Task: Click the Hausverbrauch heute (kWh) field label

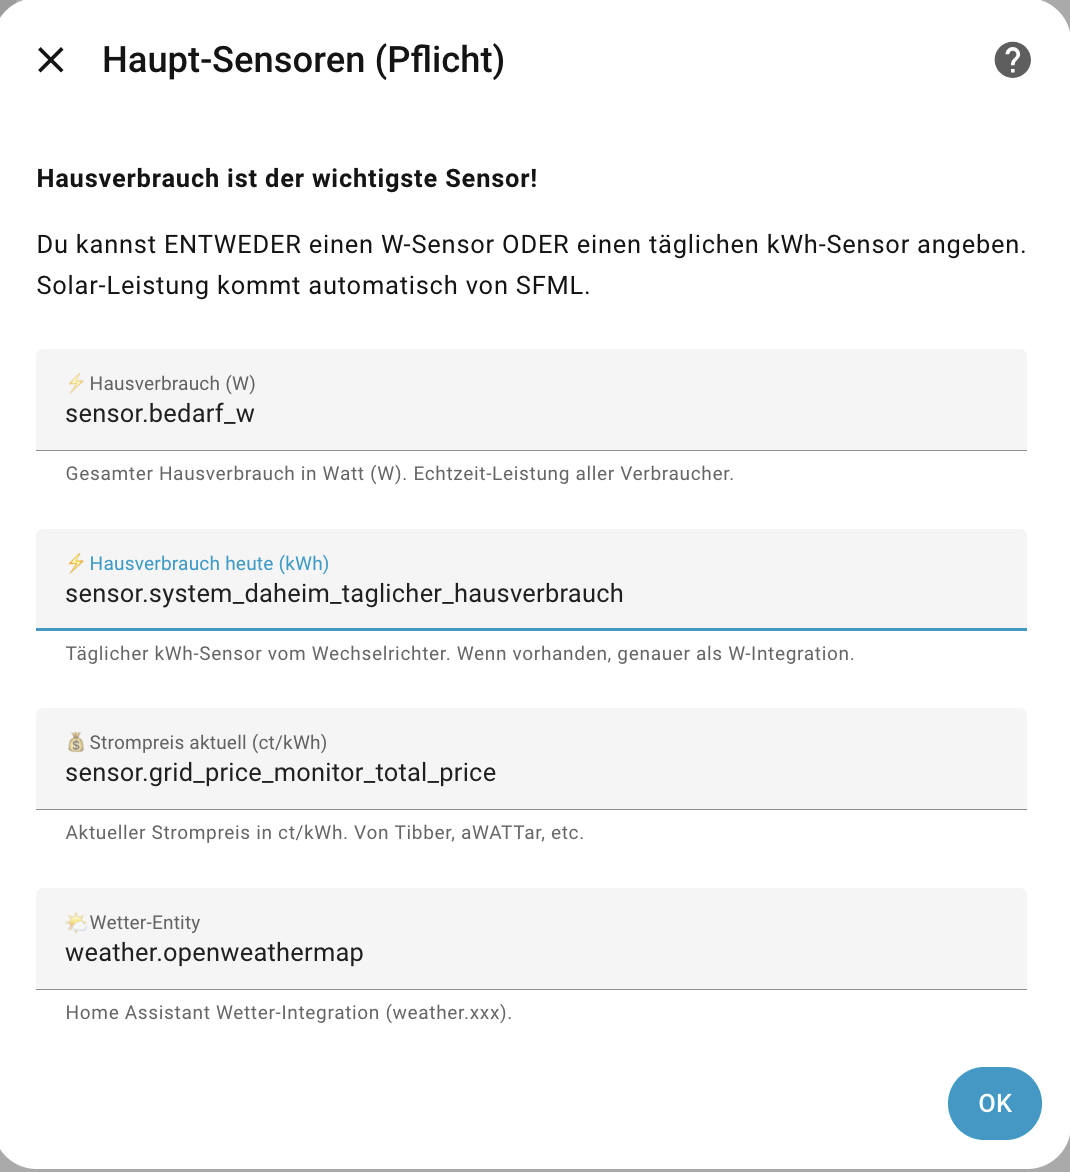Action: (x=209, y=563)
